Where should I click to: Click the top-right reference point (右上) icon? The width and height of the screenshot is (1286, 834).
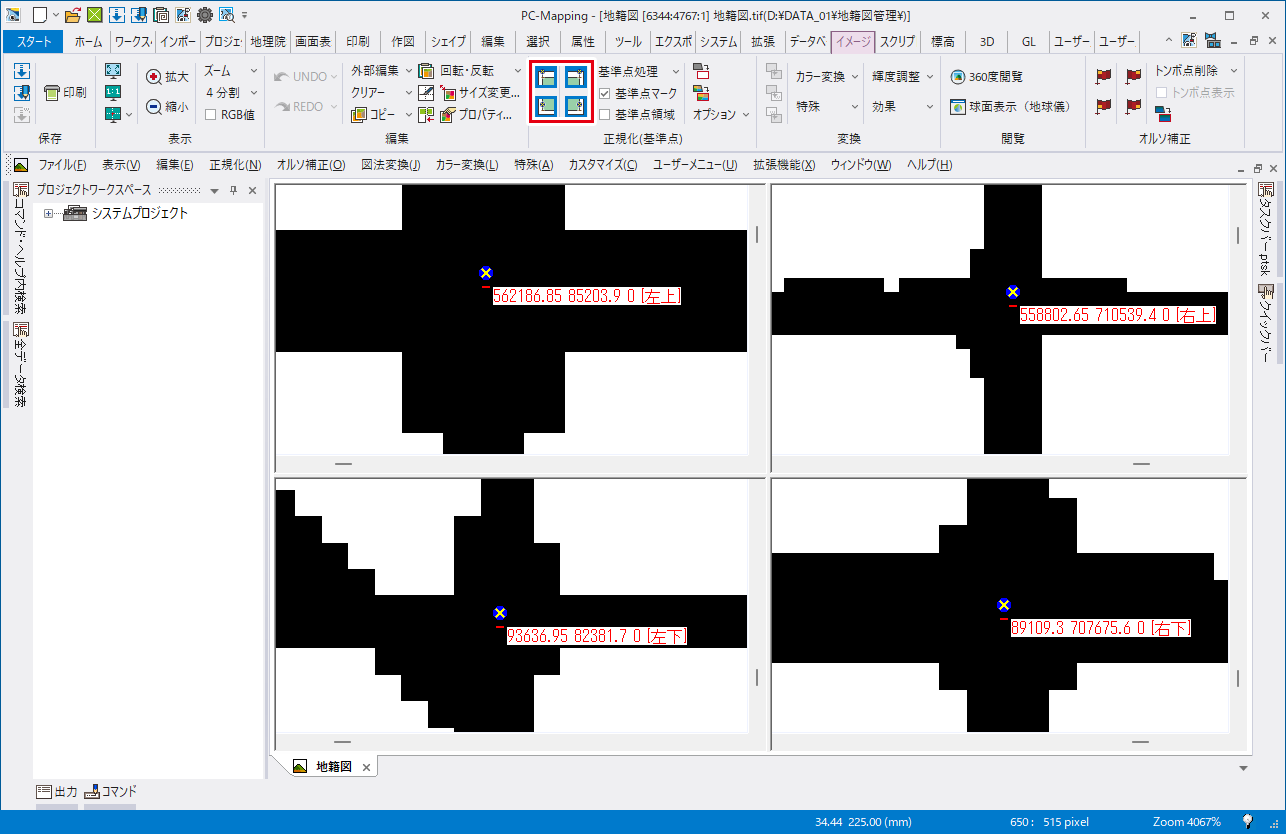tap(575, 77)
